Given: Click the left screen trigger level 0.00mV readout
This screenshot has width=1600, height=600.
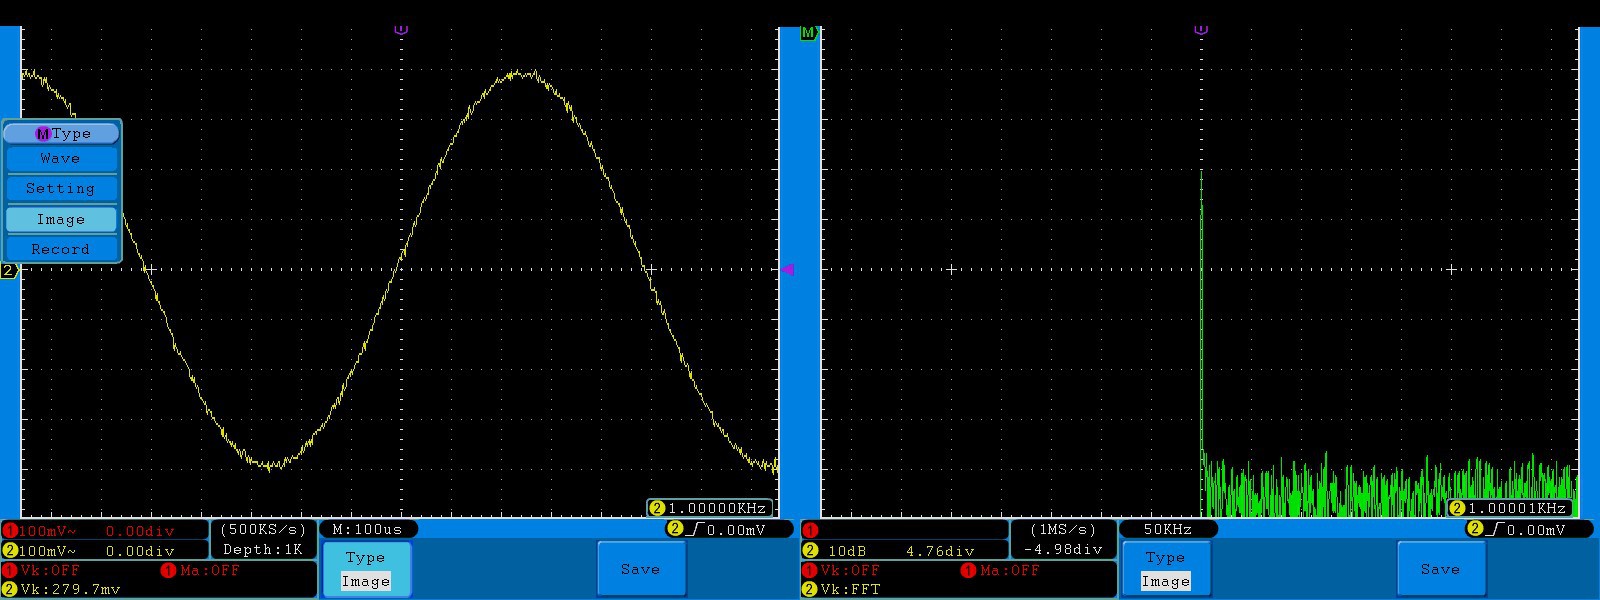Looking at the screenshot, I should (735, 530).
